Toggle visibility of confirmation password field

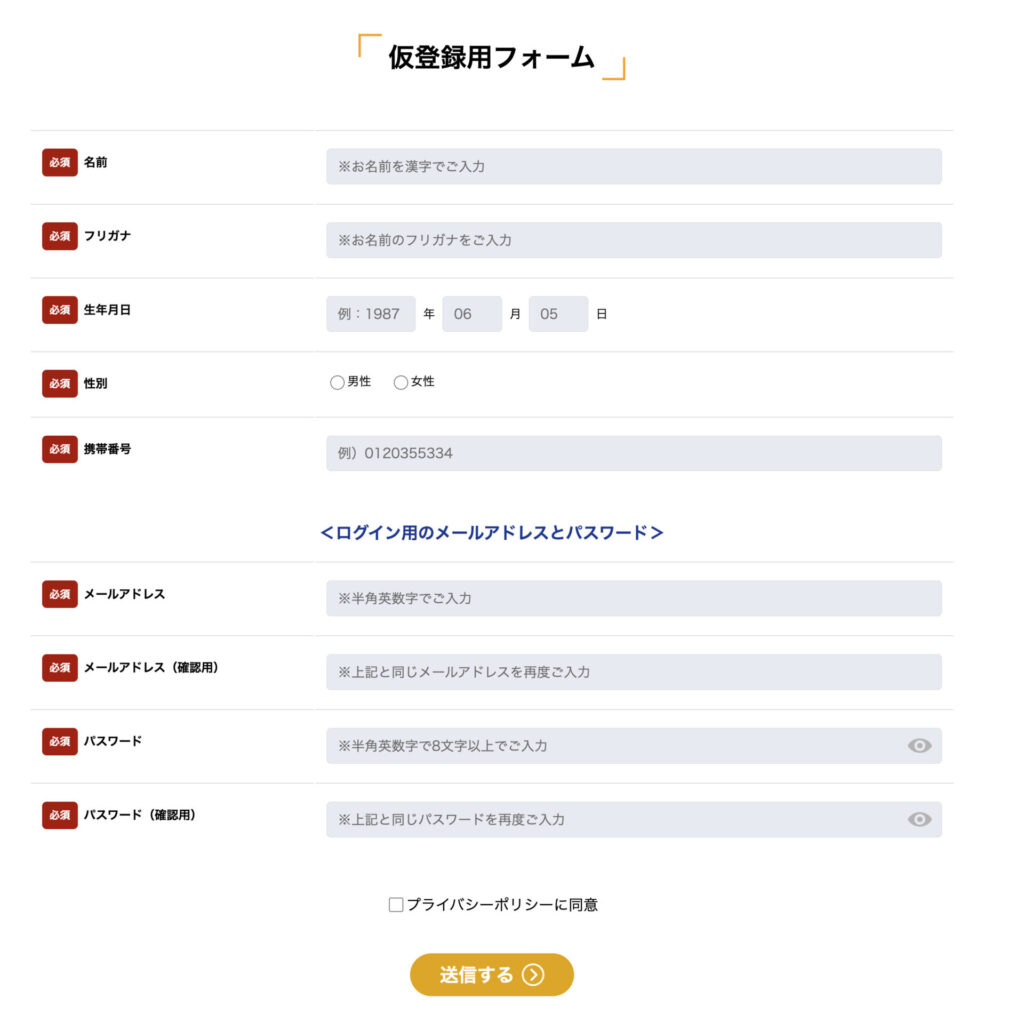click(x=919, y=820)
